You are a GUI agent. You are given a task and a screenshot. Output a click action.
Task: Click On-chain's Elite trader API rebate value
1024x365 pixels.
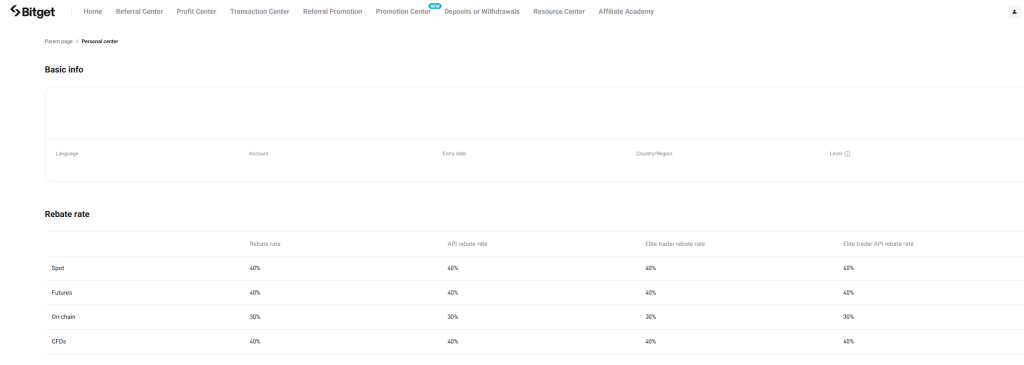tap(848, 317)
